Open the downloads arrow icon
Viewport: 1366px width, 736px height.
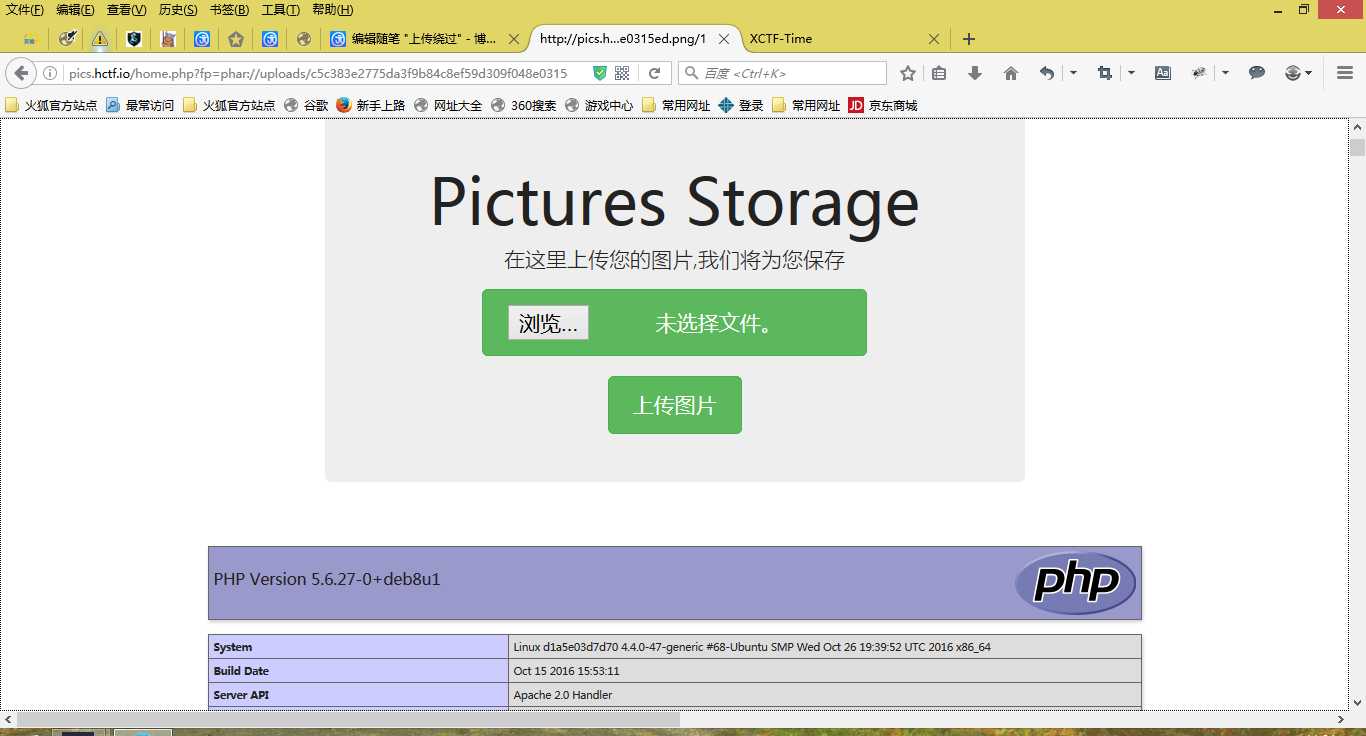[x=975, y=73]
